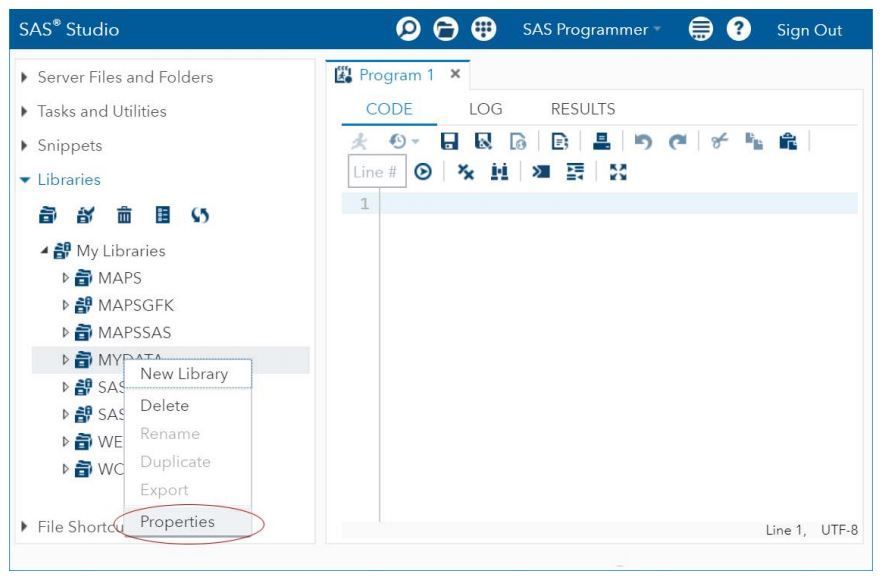Expand the MAPSSAS library
This screenshot has width=893, height=588.
pos(65,333)
